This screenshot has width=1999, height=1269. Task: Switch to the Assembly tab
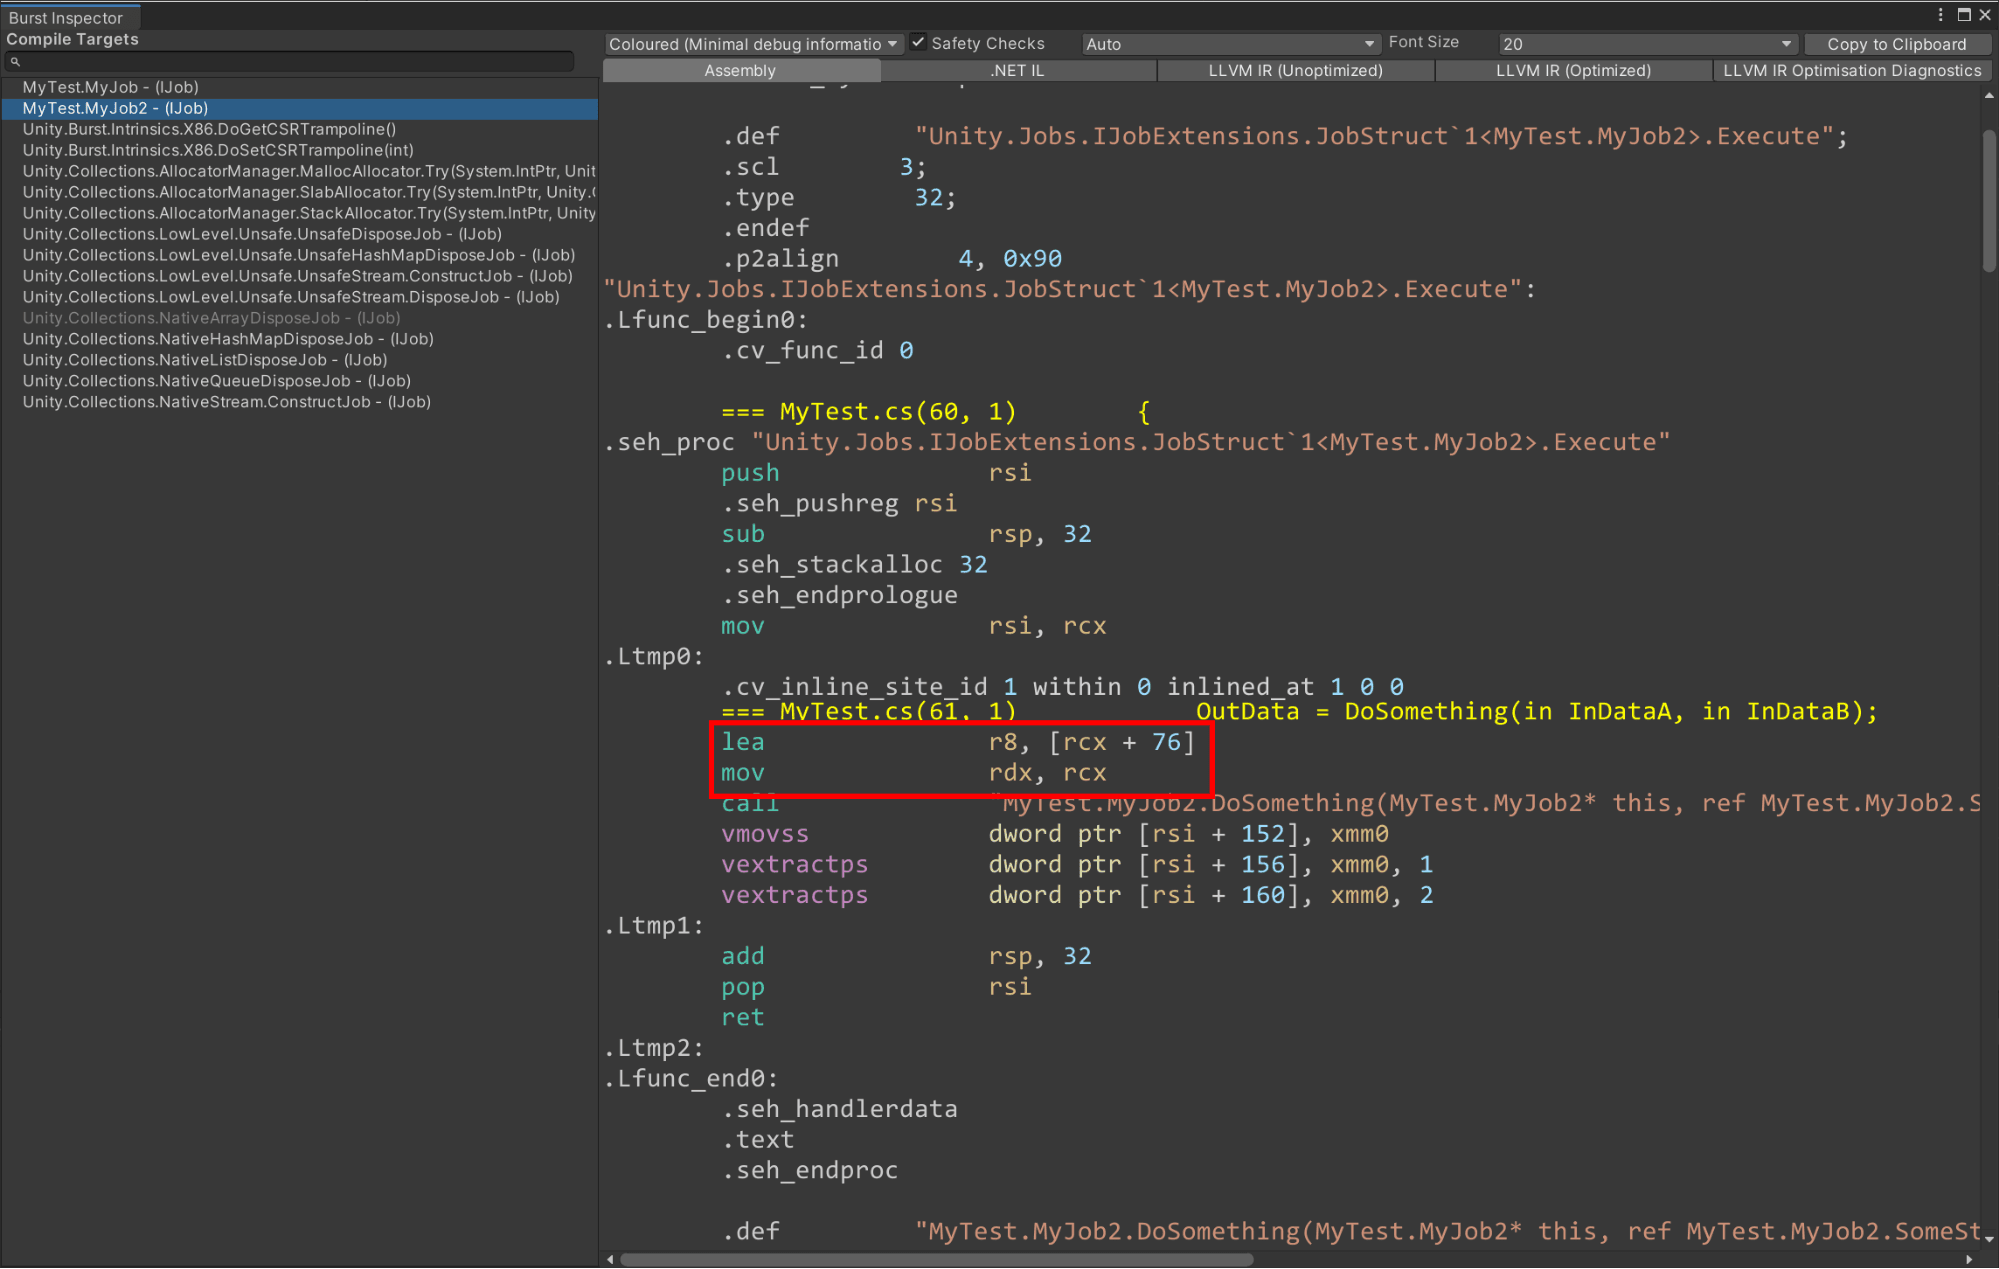coord(740,70)
